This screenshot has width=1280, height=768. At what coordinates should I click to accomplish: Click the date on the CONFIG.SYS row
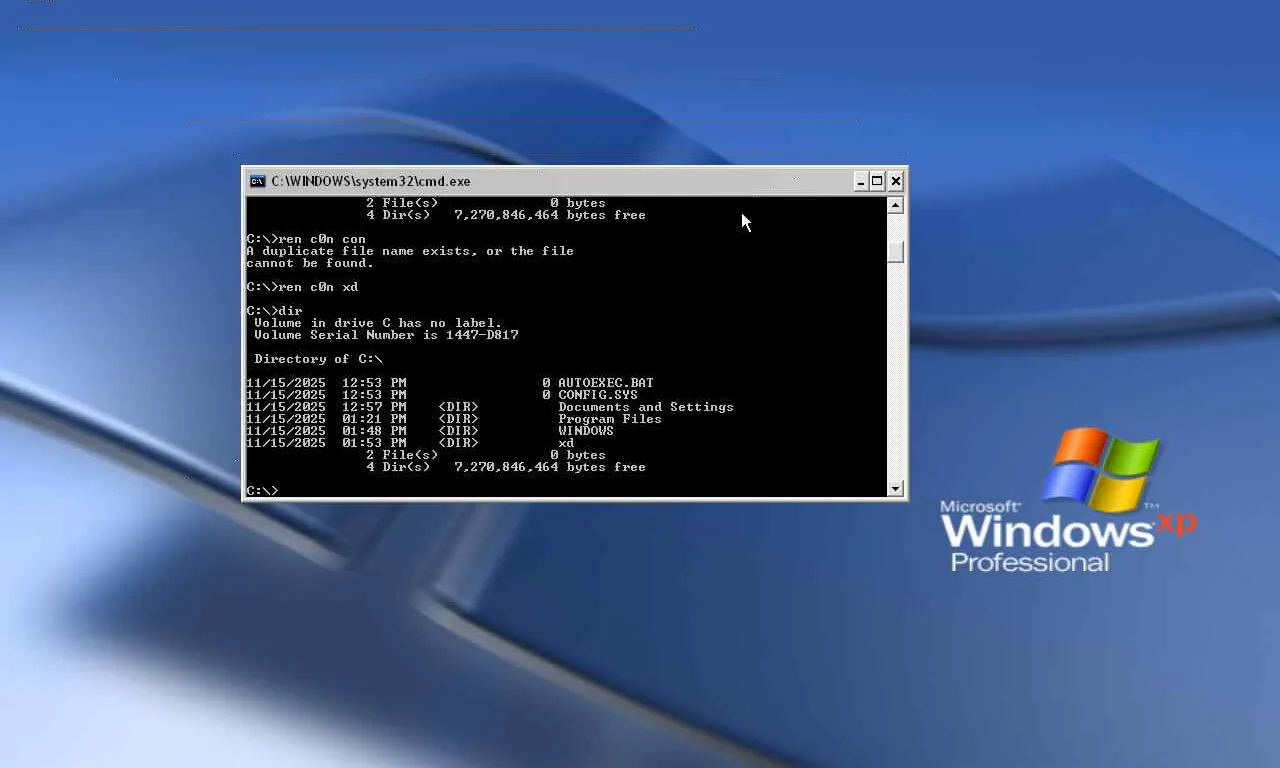(x=286, y=395)
